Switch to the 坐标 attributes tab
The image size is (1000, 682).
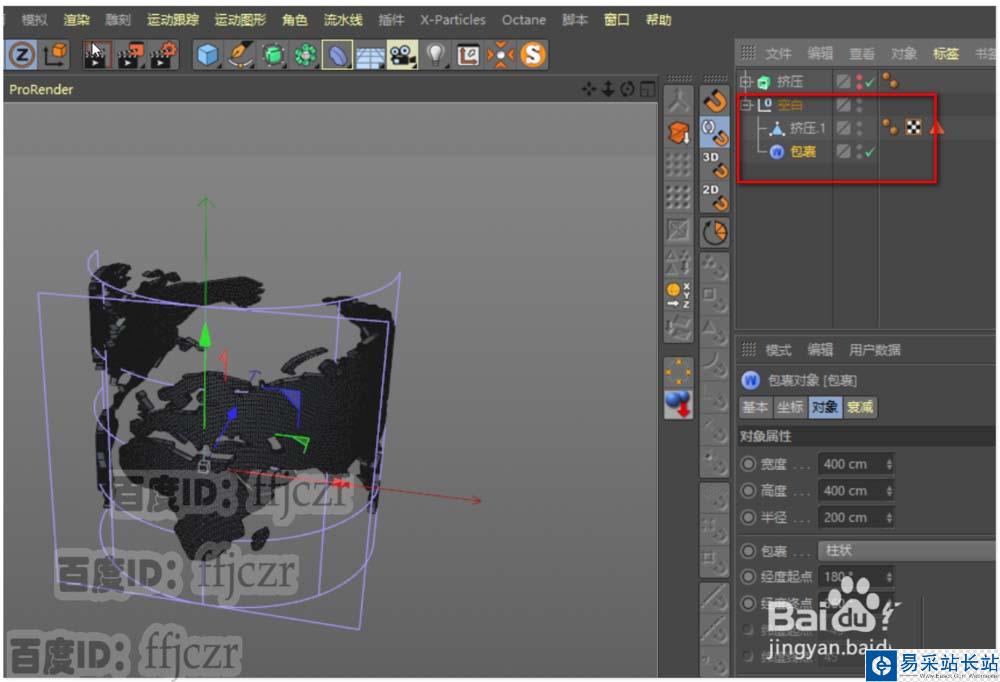pyautogui.click(x=790, y=407)
